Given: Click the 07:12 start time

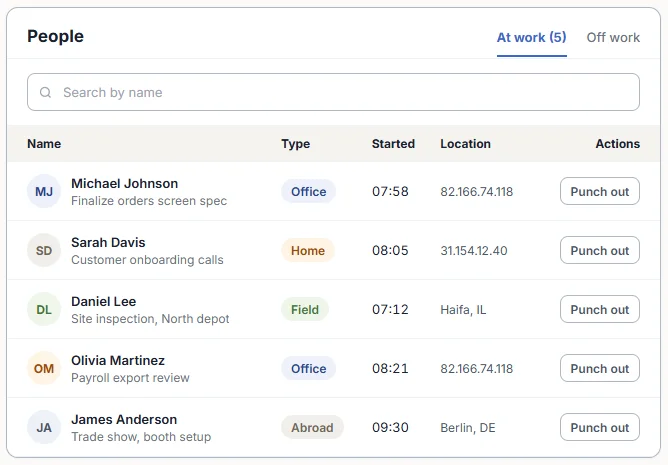Looking at the screenshot, I should coord(390,309).
